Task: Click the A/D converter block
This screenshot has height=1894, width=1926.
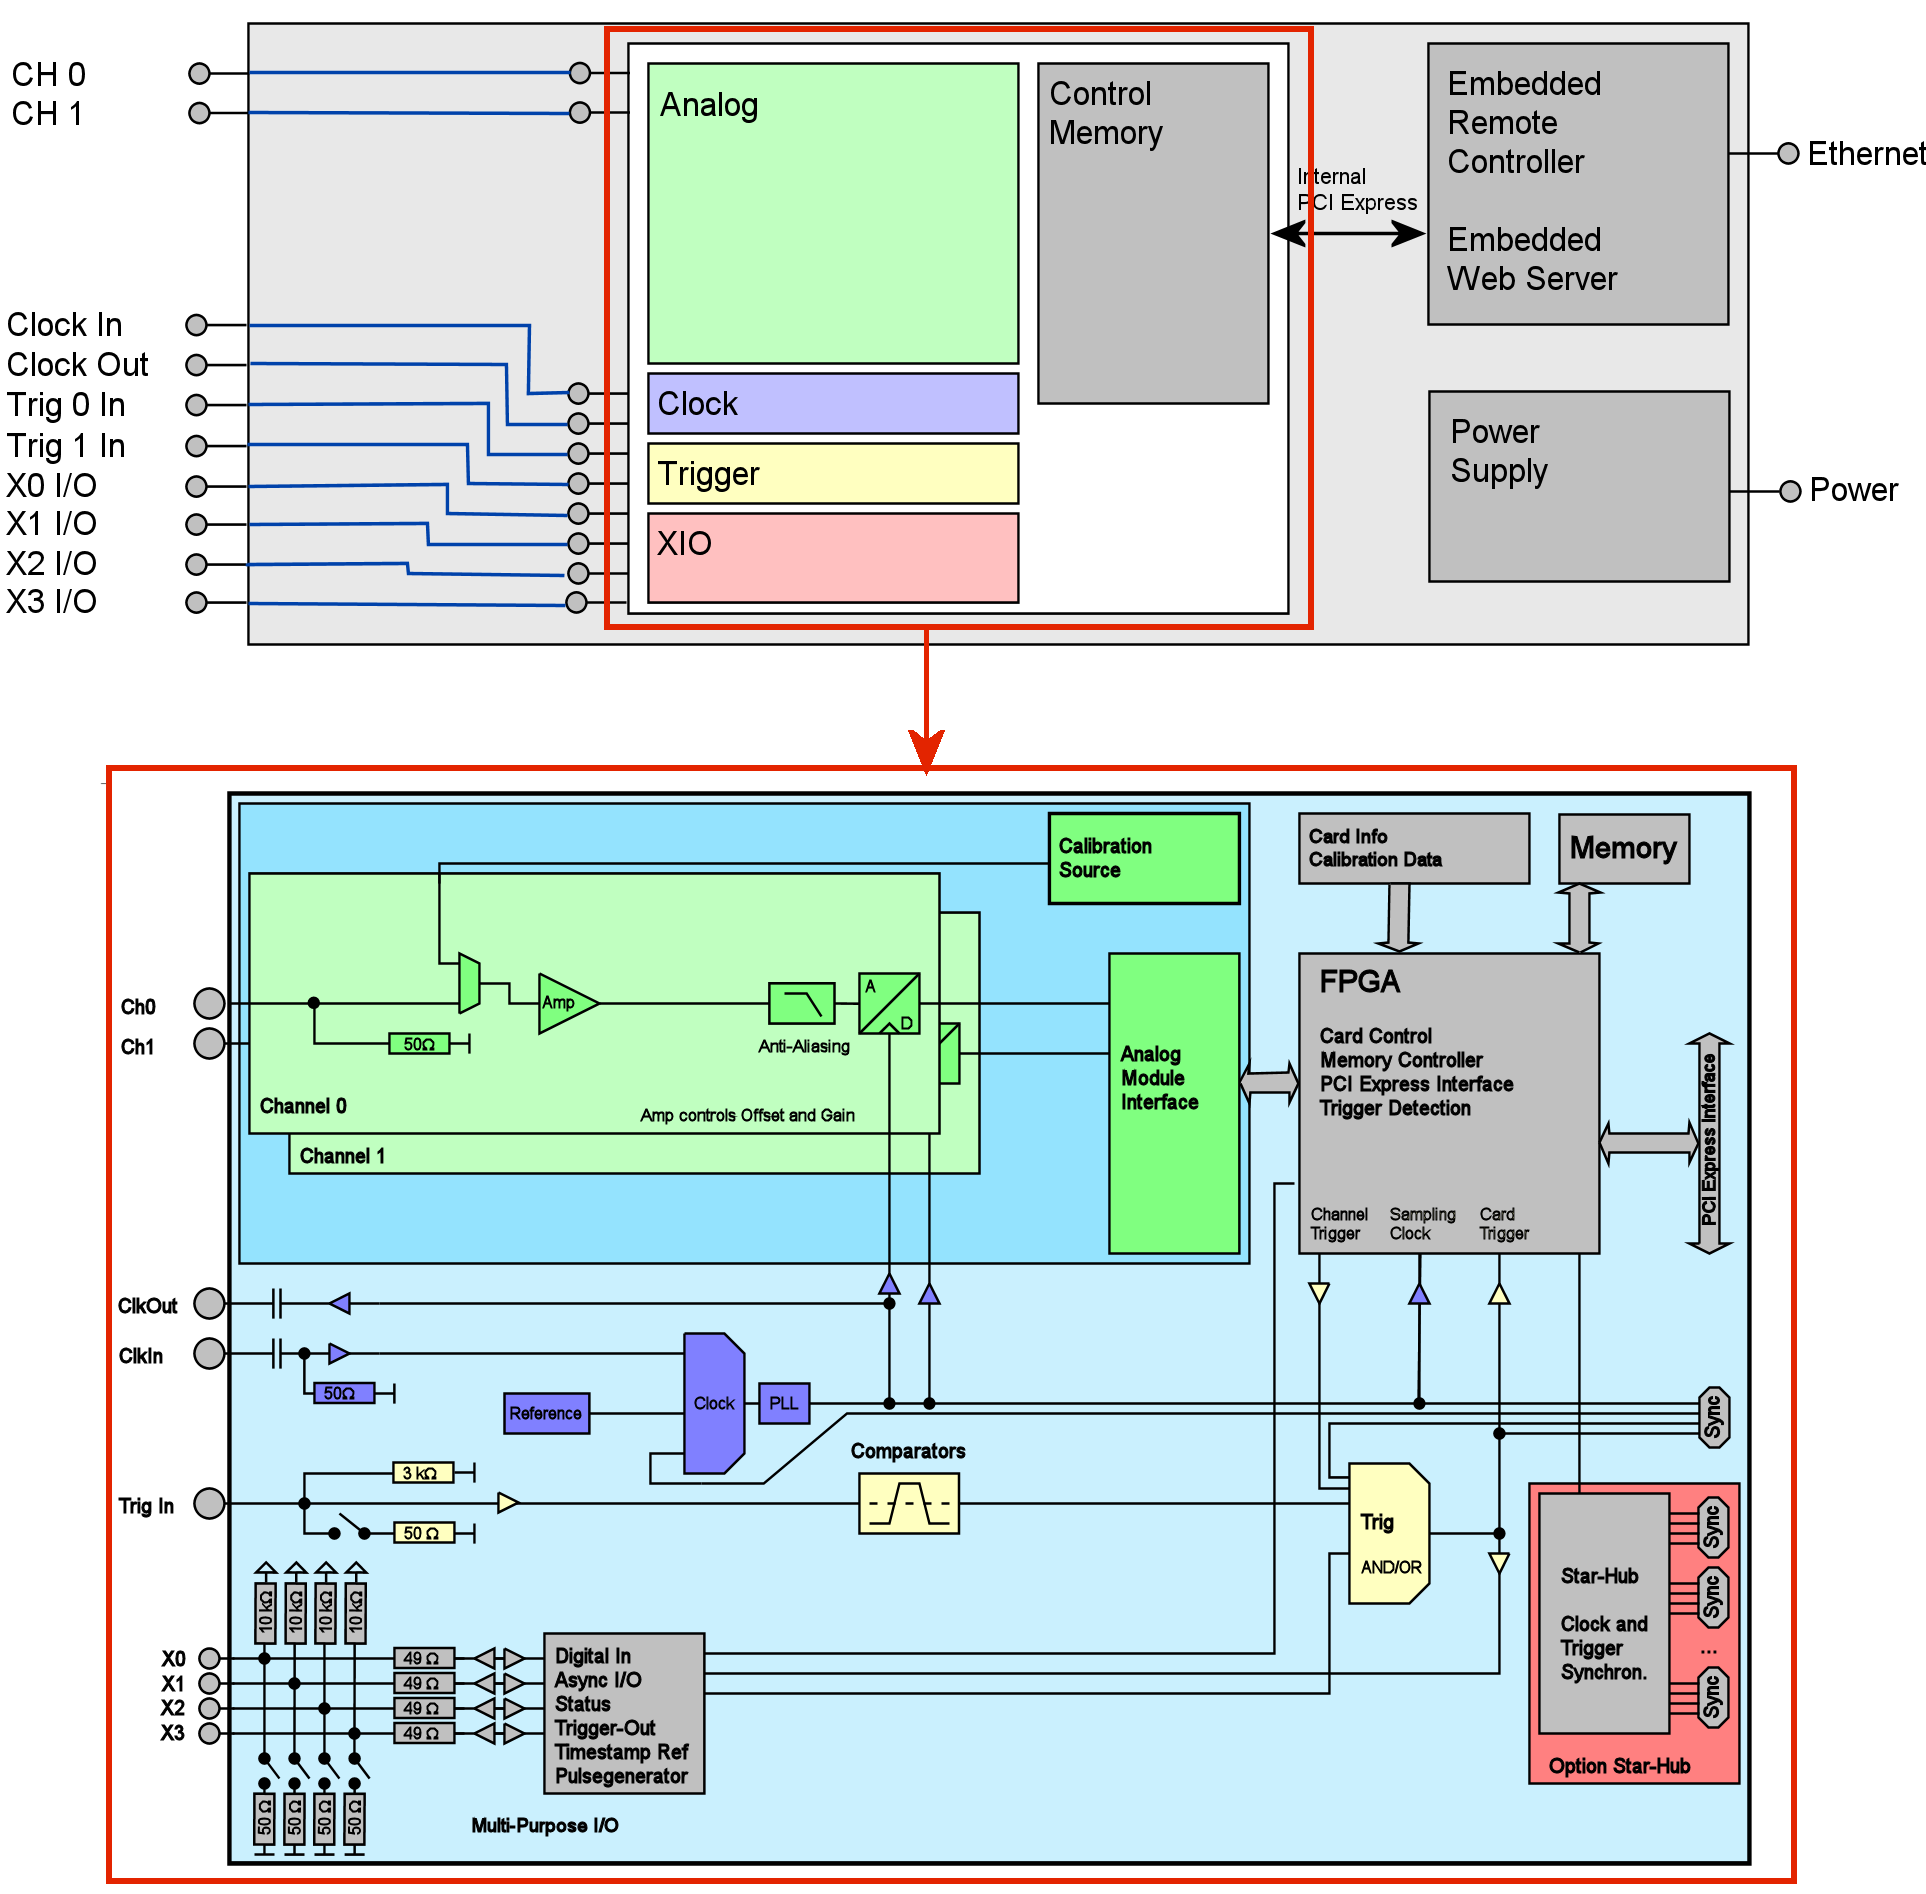Action: point(889,1003)
